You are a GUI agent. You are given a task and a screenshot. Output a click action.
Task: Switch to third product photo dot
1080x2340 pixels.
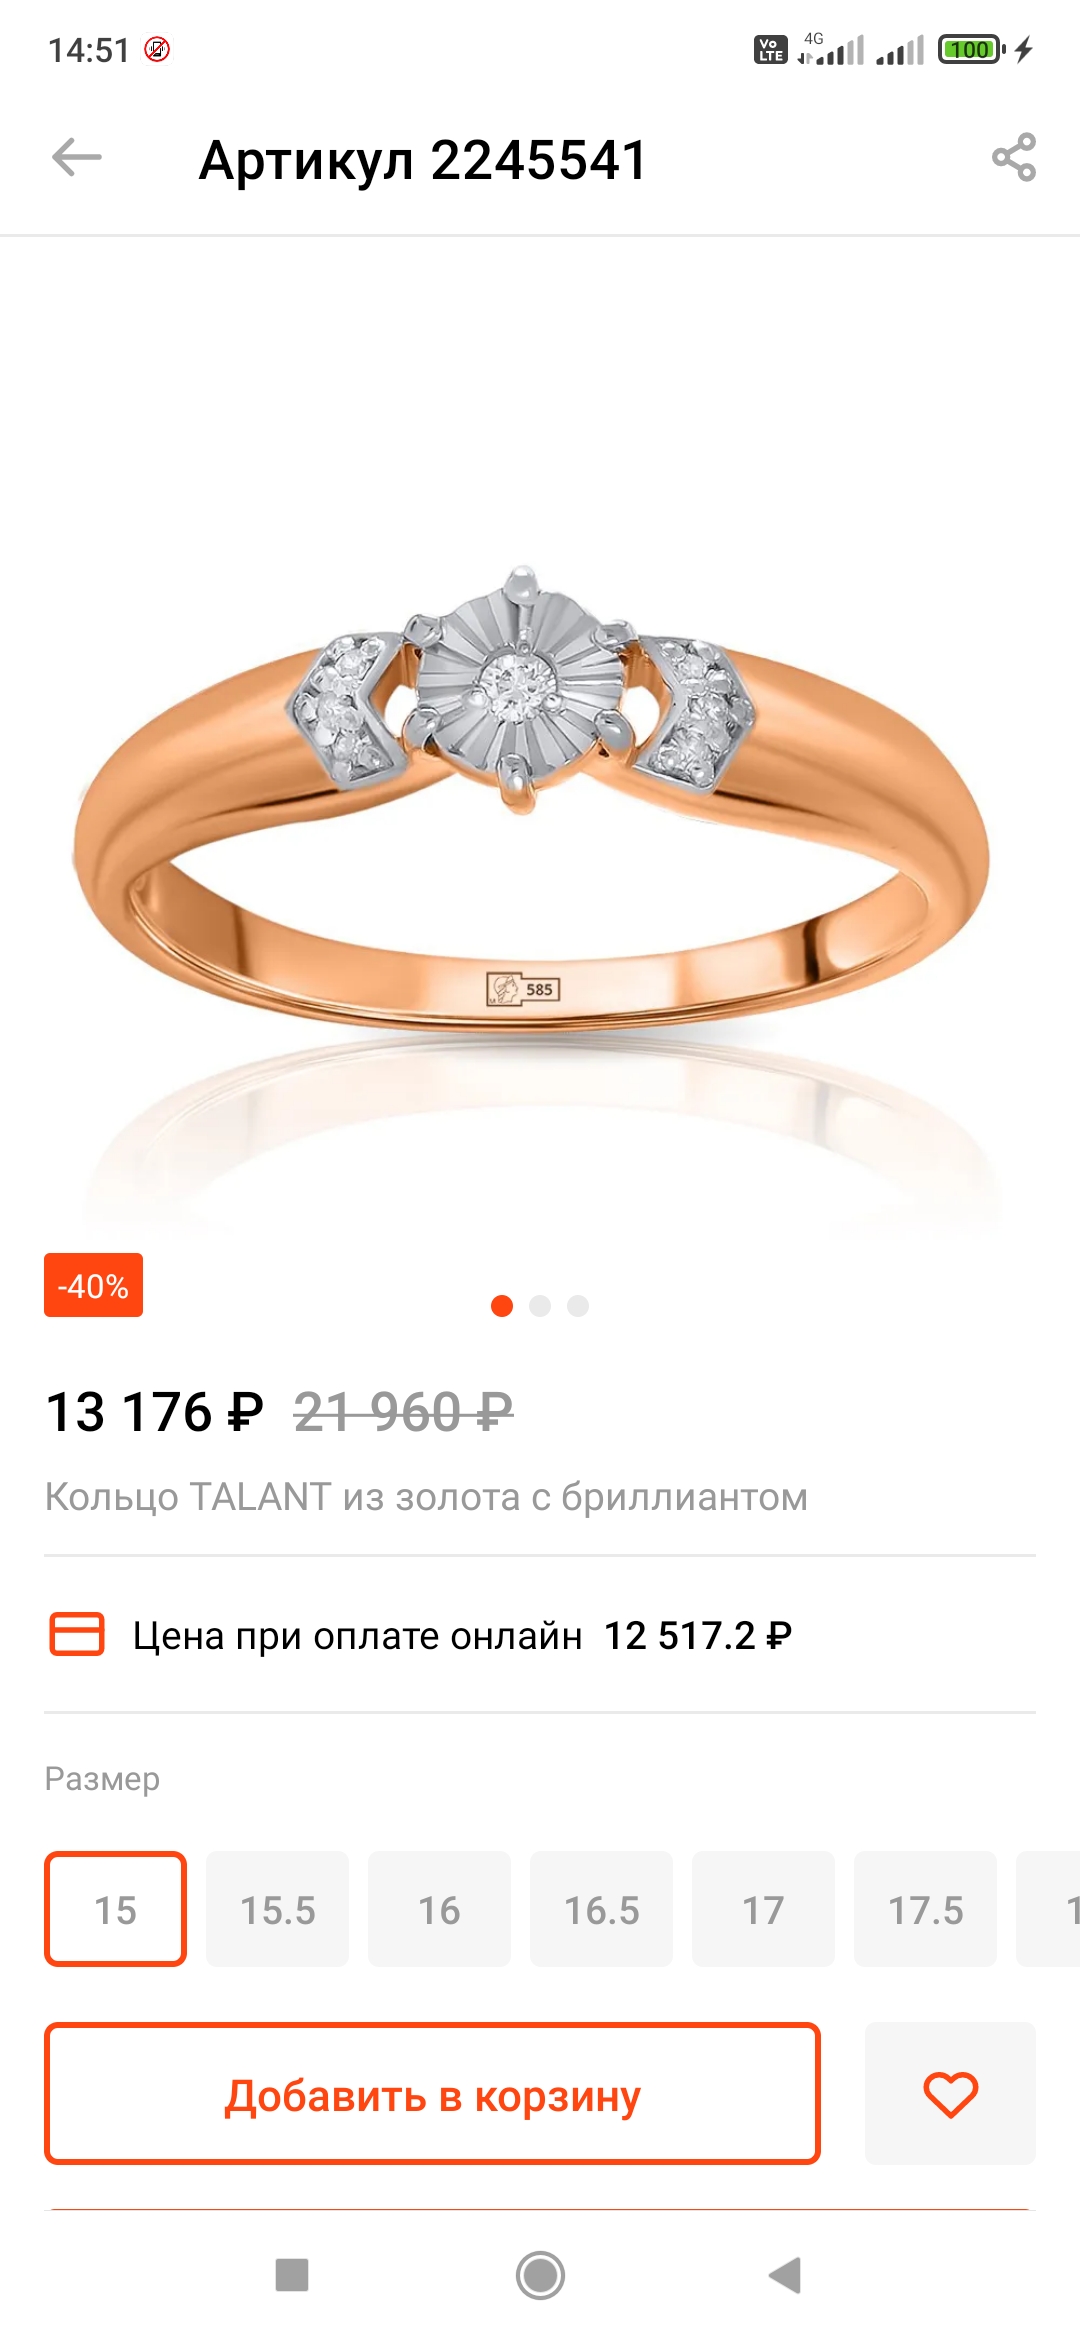point(578,1306)
